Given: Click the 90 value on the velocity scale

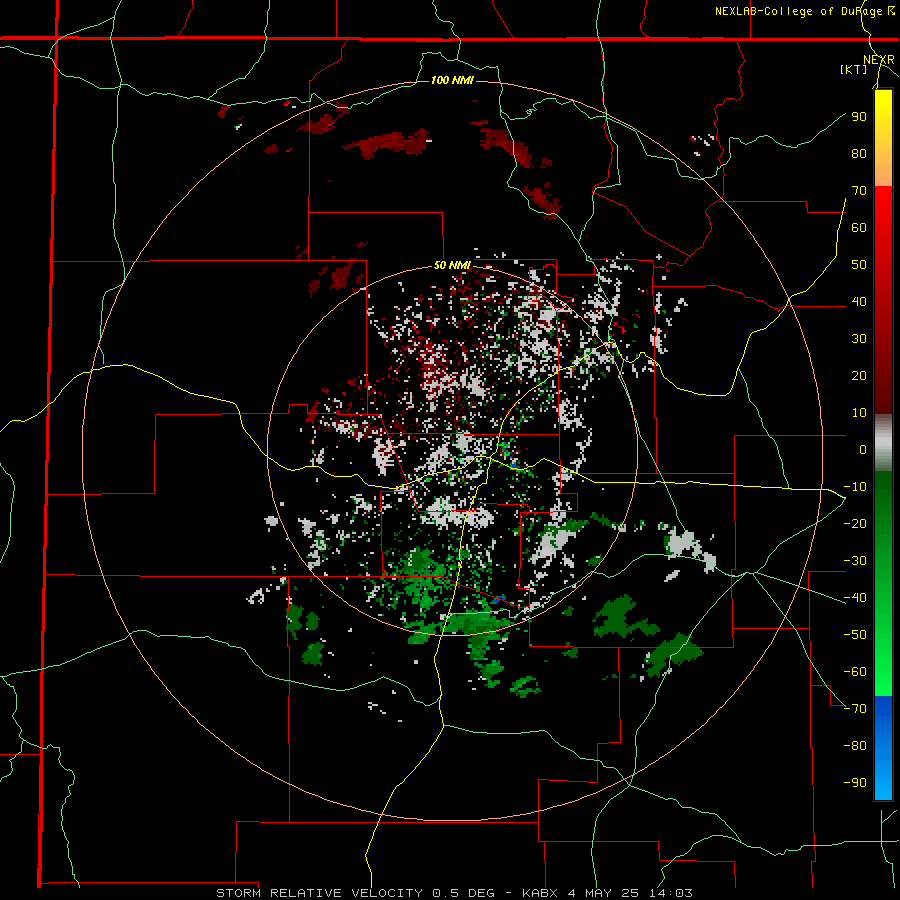Looking at the screenshot, I should click(x=859, y=117).
